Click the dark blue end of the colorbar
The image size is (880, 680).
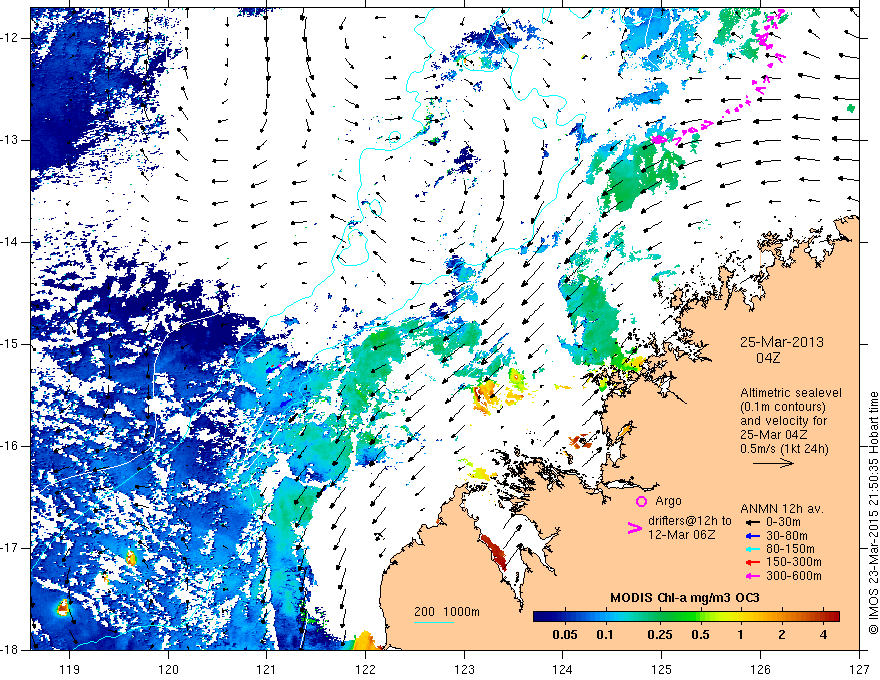click(x=540, y=617)
